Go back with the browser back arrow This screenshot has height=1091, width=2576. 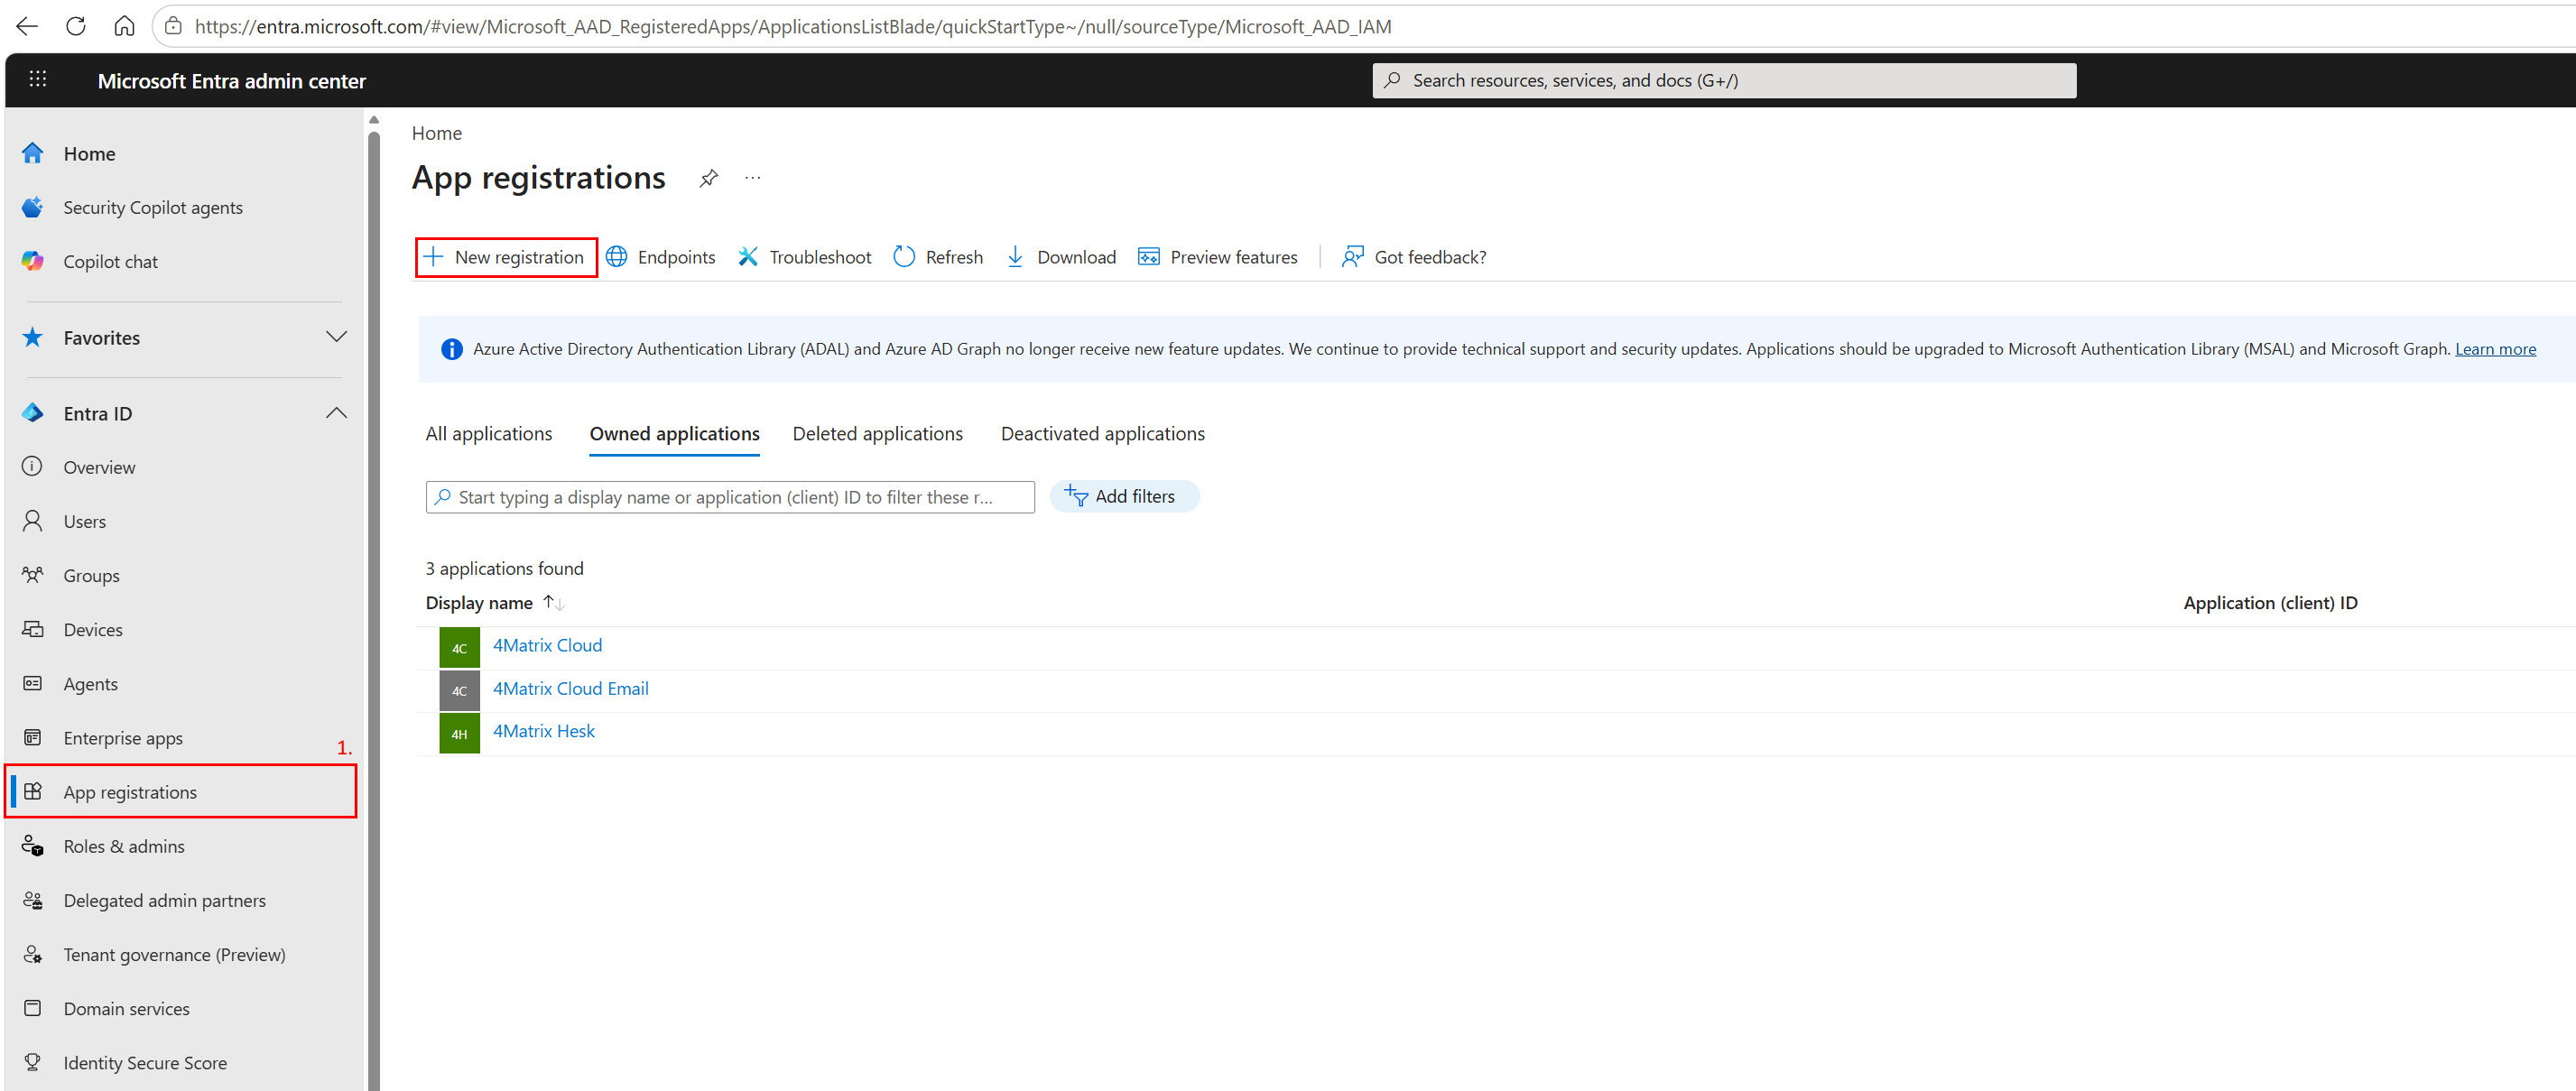(x=27, y=26)
